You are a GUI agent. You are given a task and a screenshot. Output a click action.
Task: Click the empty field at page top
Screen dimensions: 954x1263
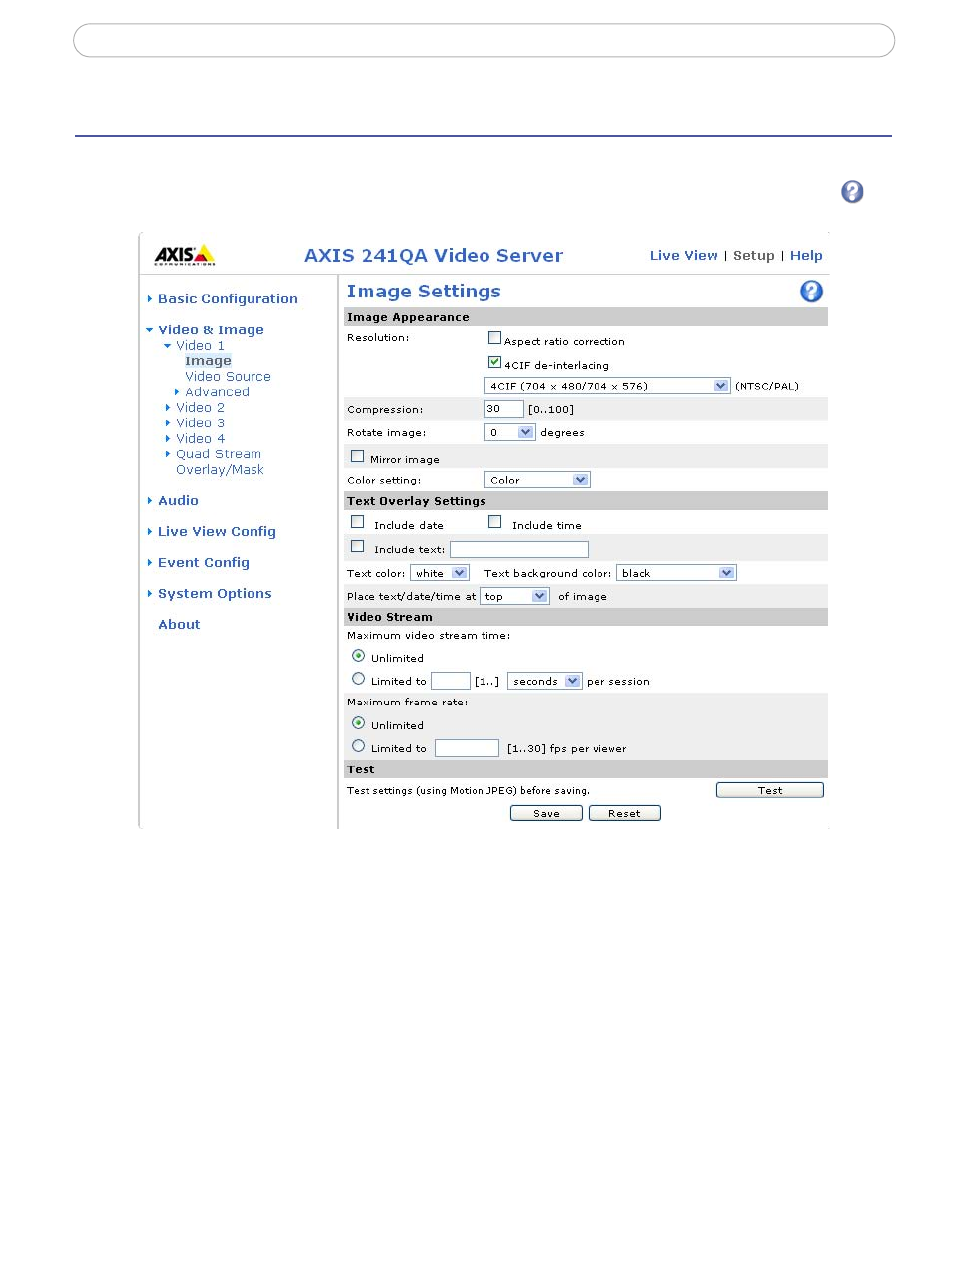coord(484,40)
